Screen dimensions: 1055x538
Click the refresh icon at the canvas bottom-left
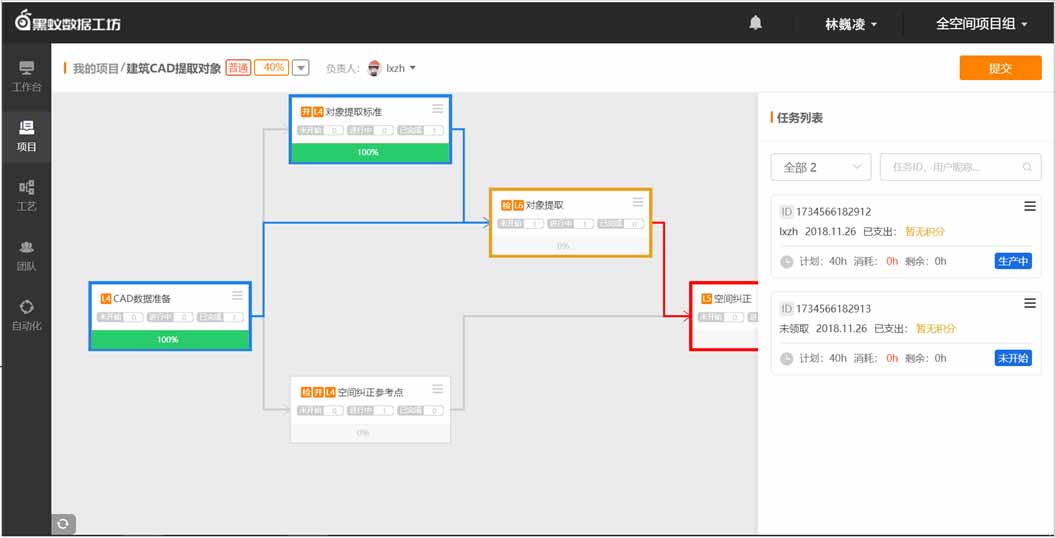click(63, 523)
